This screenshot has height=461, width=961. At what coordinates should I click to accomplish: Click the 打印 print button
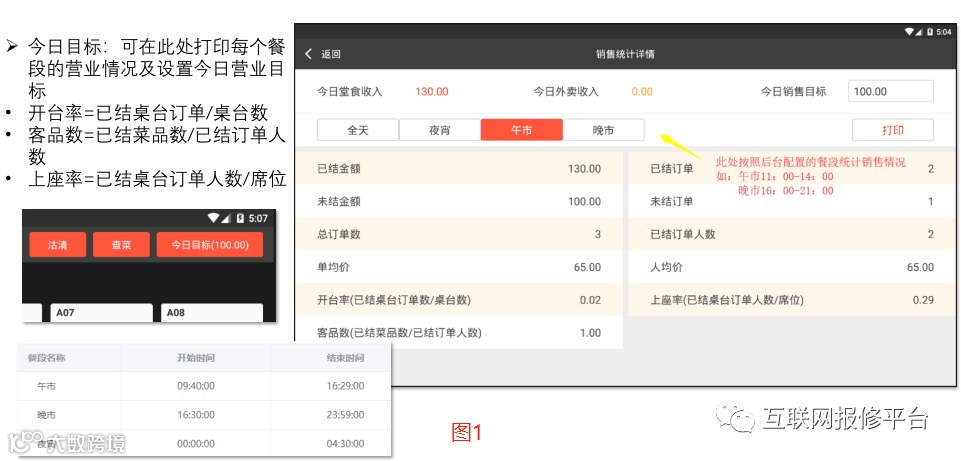coord(893,130)
